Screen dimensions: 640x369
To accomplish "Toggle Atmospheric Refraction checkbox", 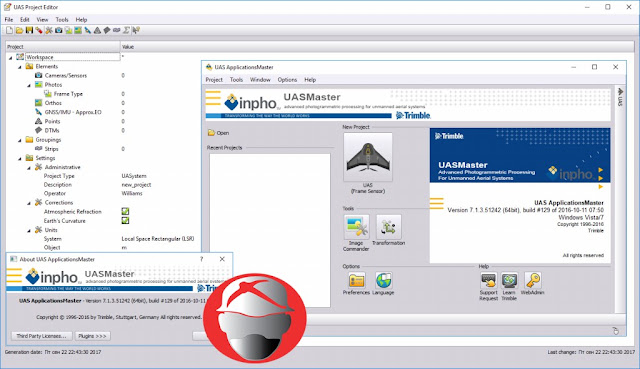I will [125, 211].
